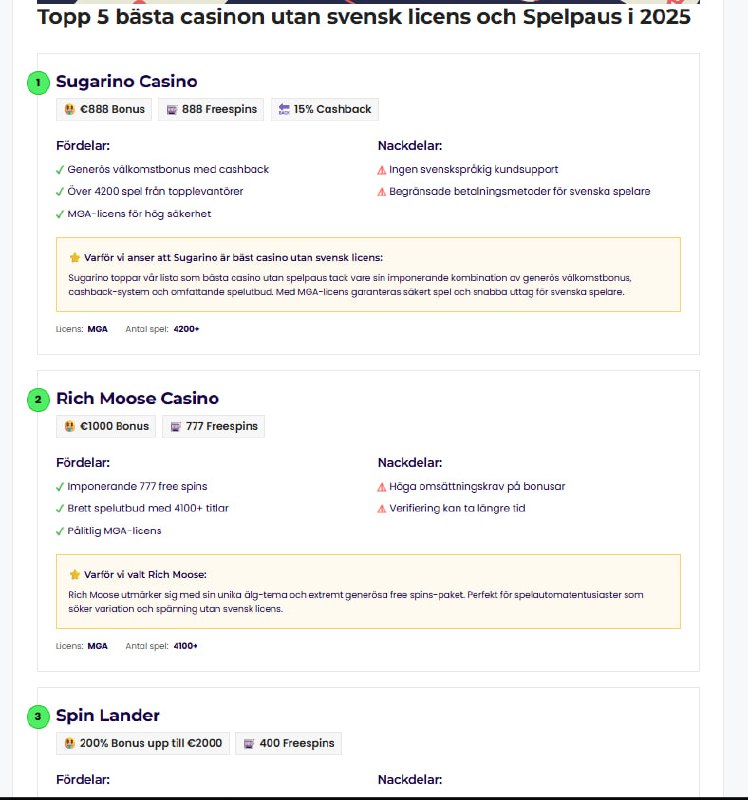Click the €888 Bonus badge
Image resolution: width=748 pixels, height=800 pixels.
point(104,110)
